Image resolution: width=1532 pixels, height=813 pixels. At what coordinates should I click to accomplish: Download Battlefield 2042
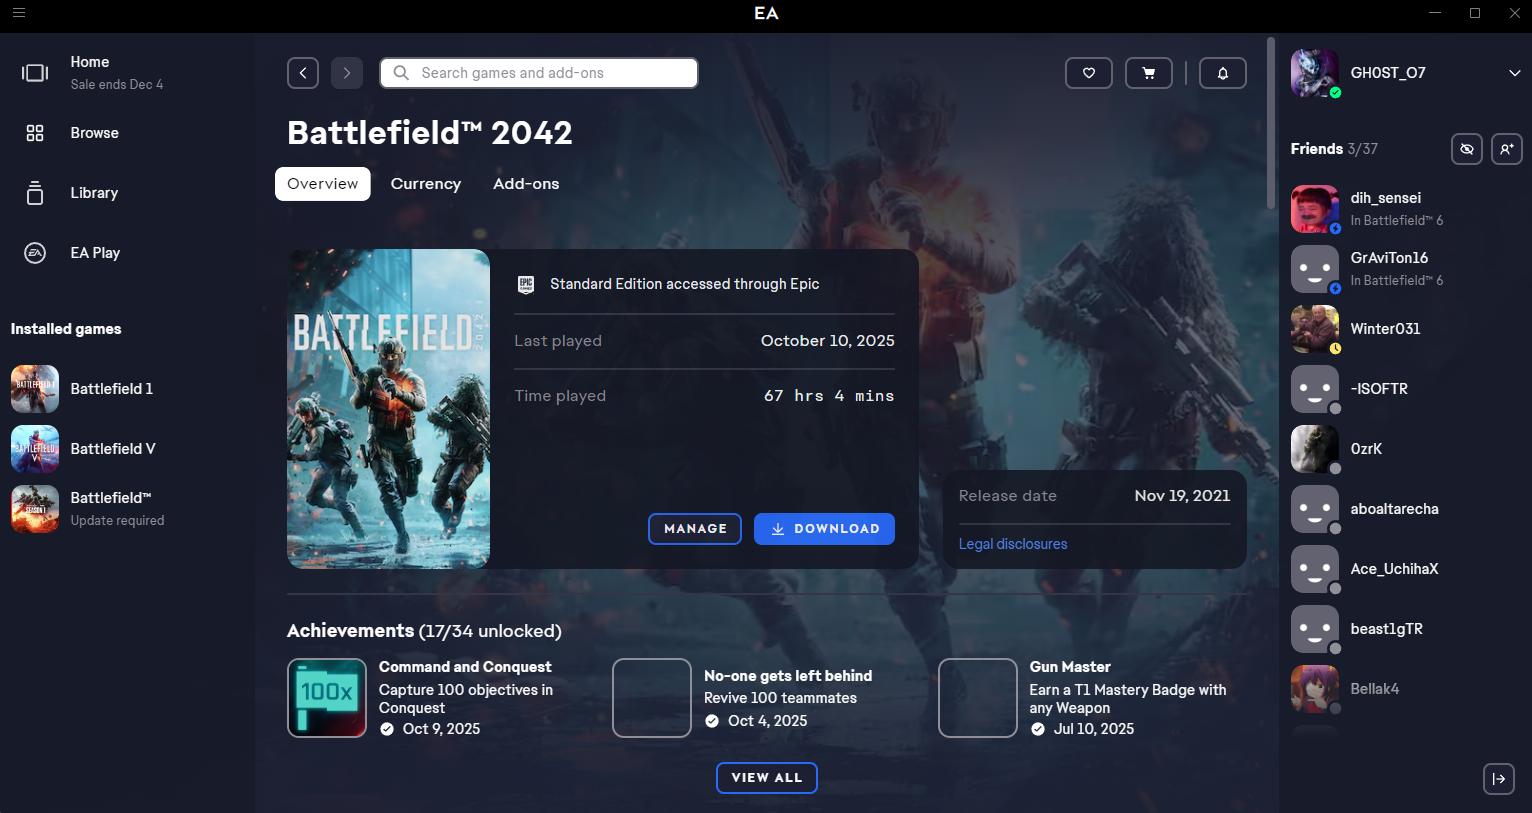(x=824, y=529)
